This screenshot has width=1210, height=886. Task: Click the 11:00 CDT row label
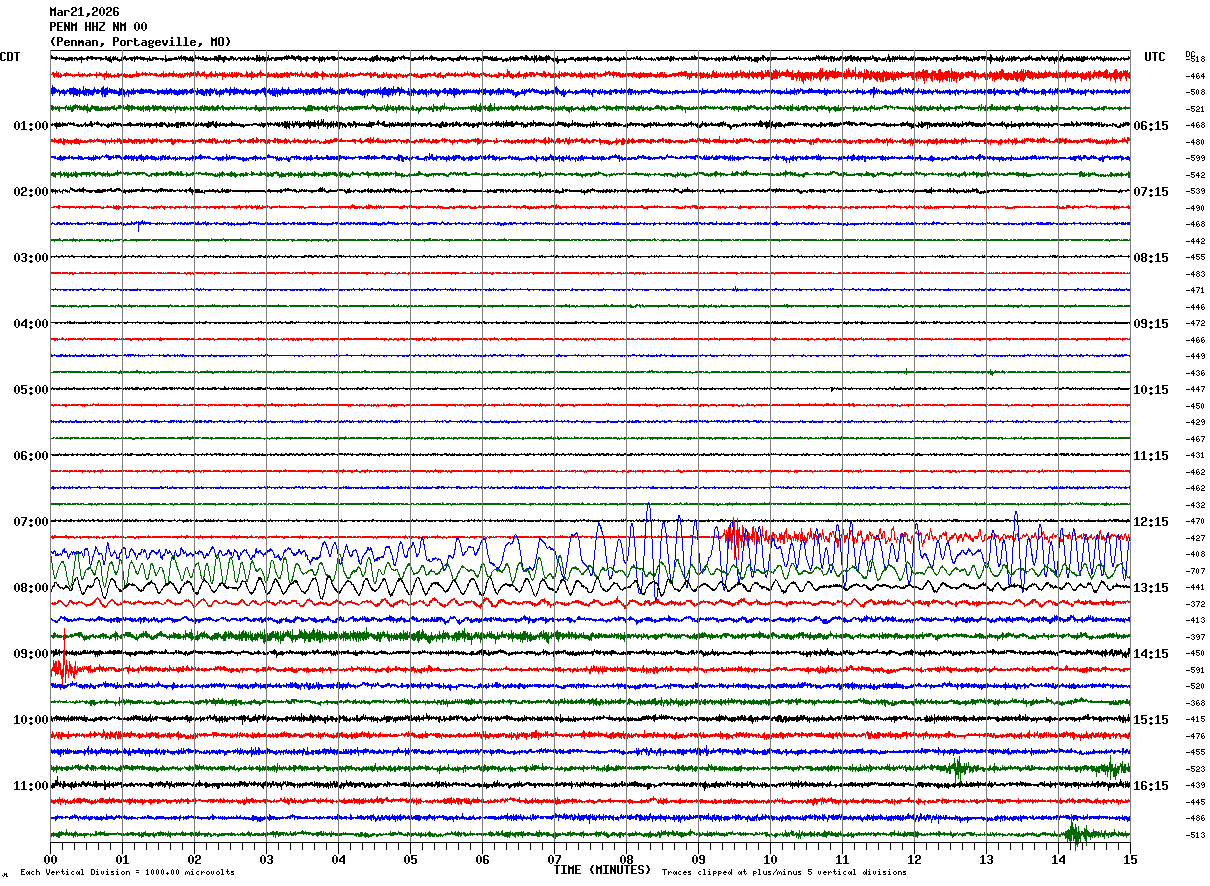(x=30, y=786)
